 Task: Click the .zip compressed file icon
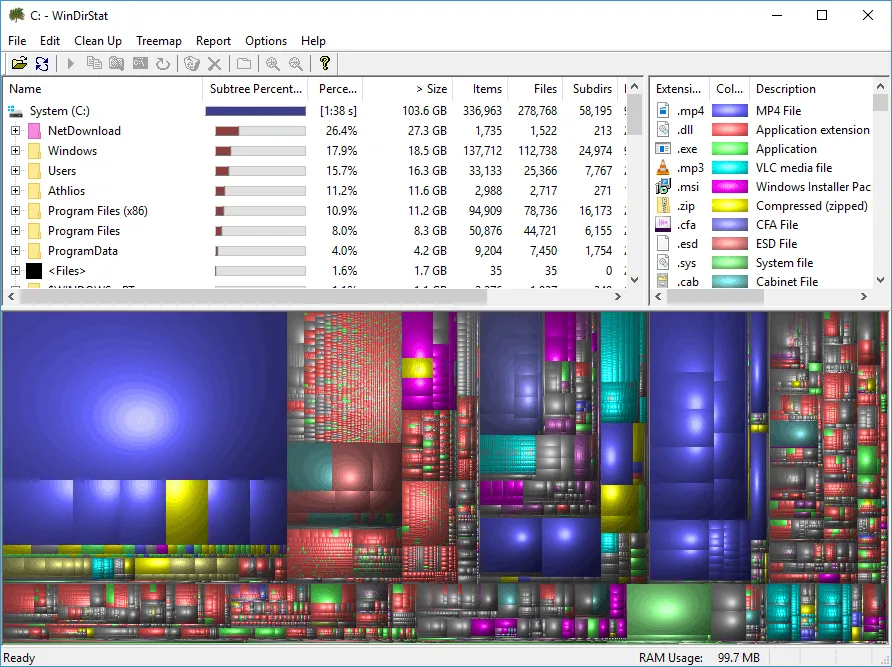click(663, 205)
